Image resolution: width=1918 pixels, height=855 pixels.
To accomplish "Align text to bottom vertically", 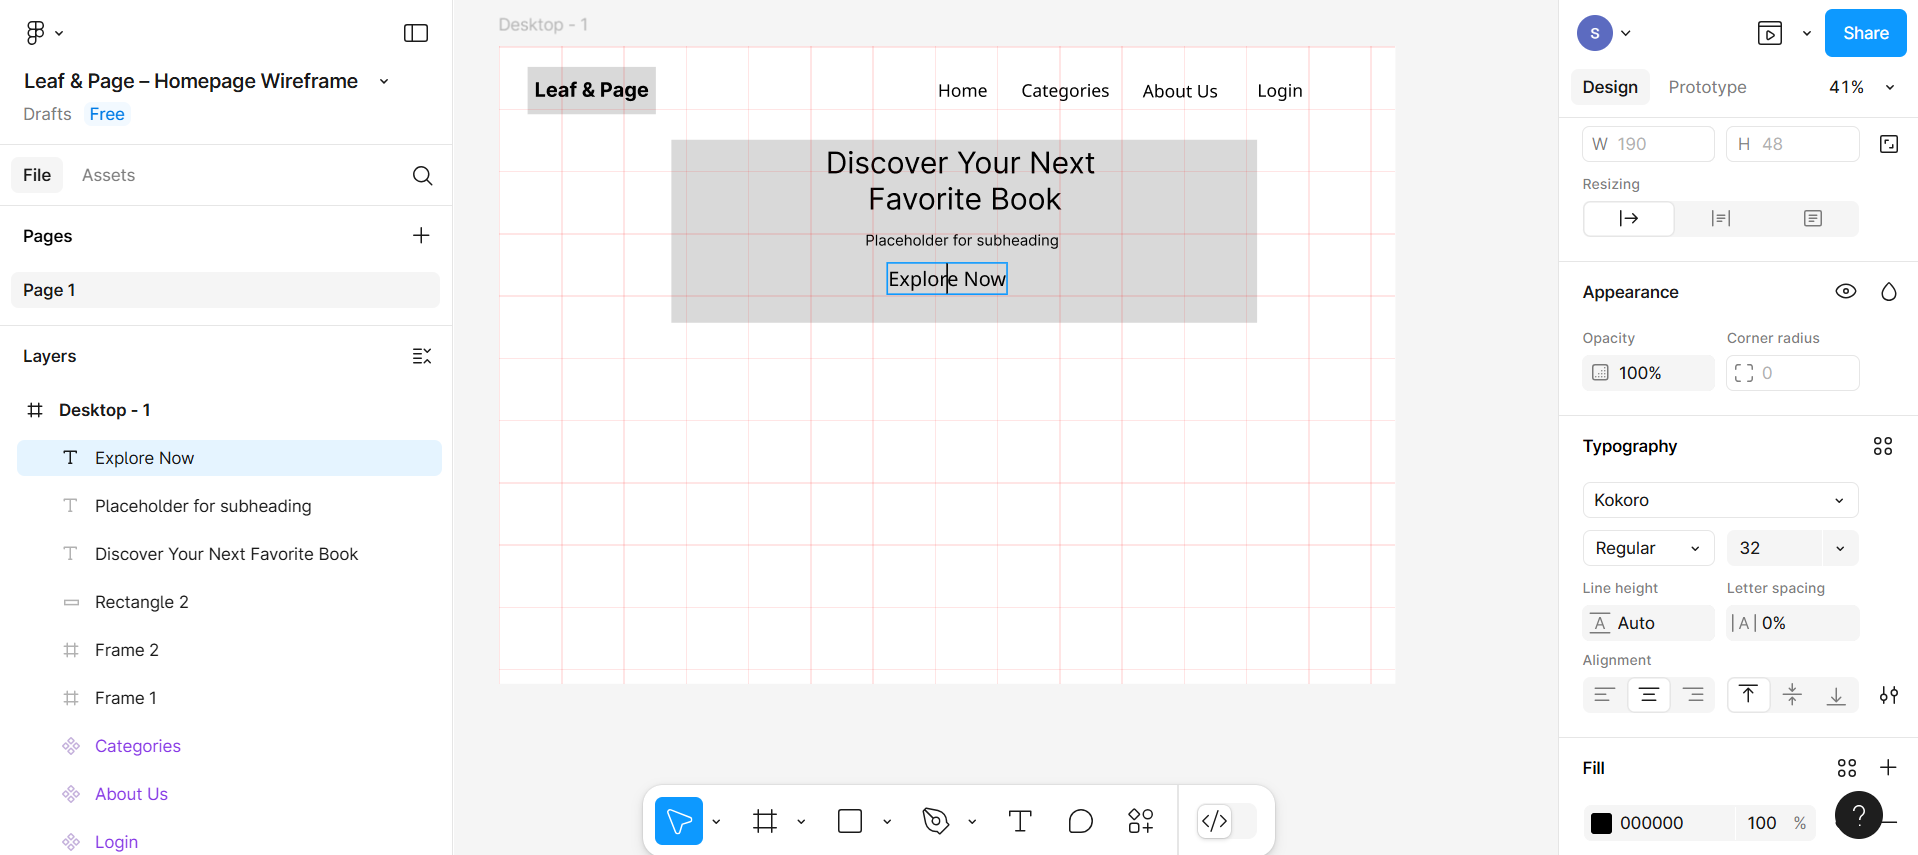I will pos(1836,695).
